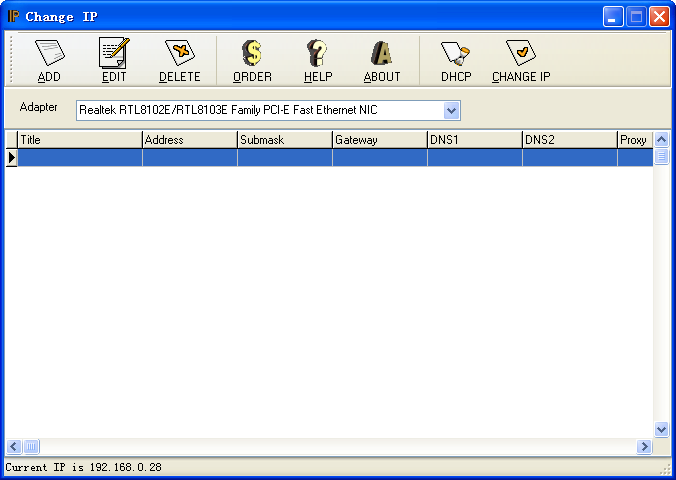Maximize the Change IP window
The image size is (676, 480).
[636, 16]
